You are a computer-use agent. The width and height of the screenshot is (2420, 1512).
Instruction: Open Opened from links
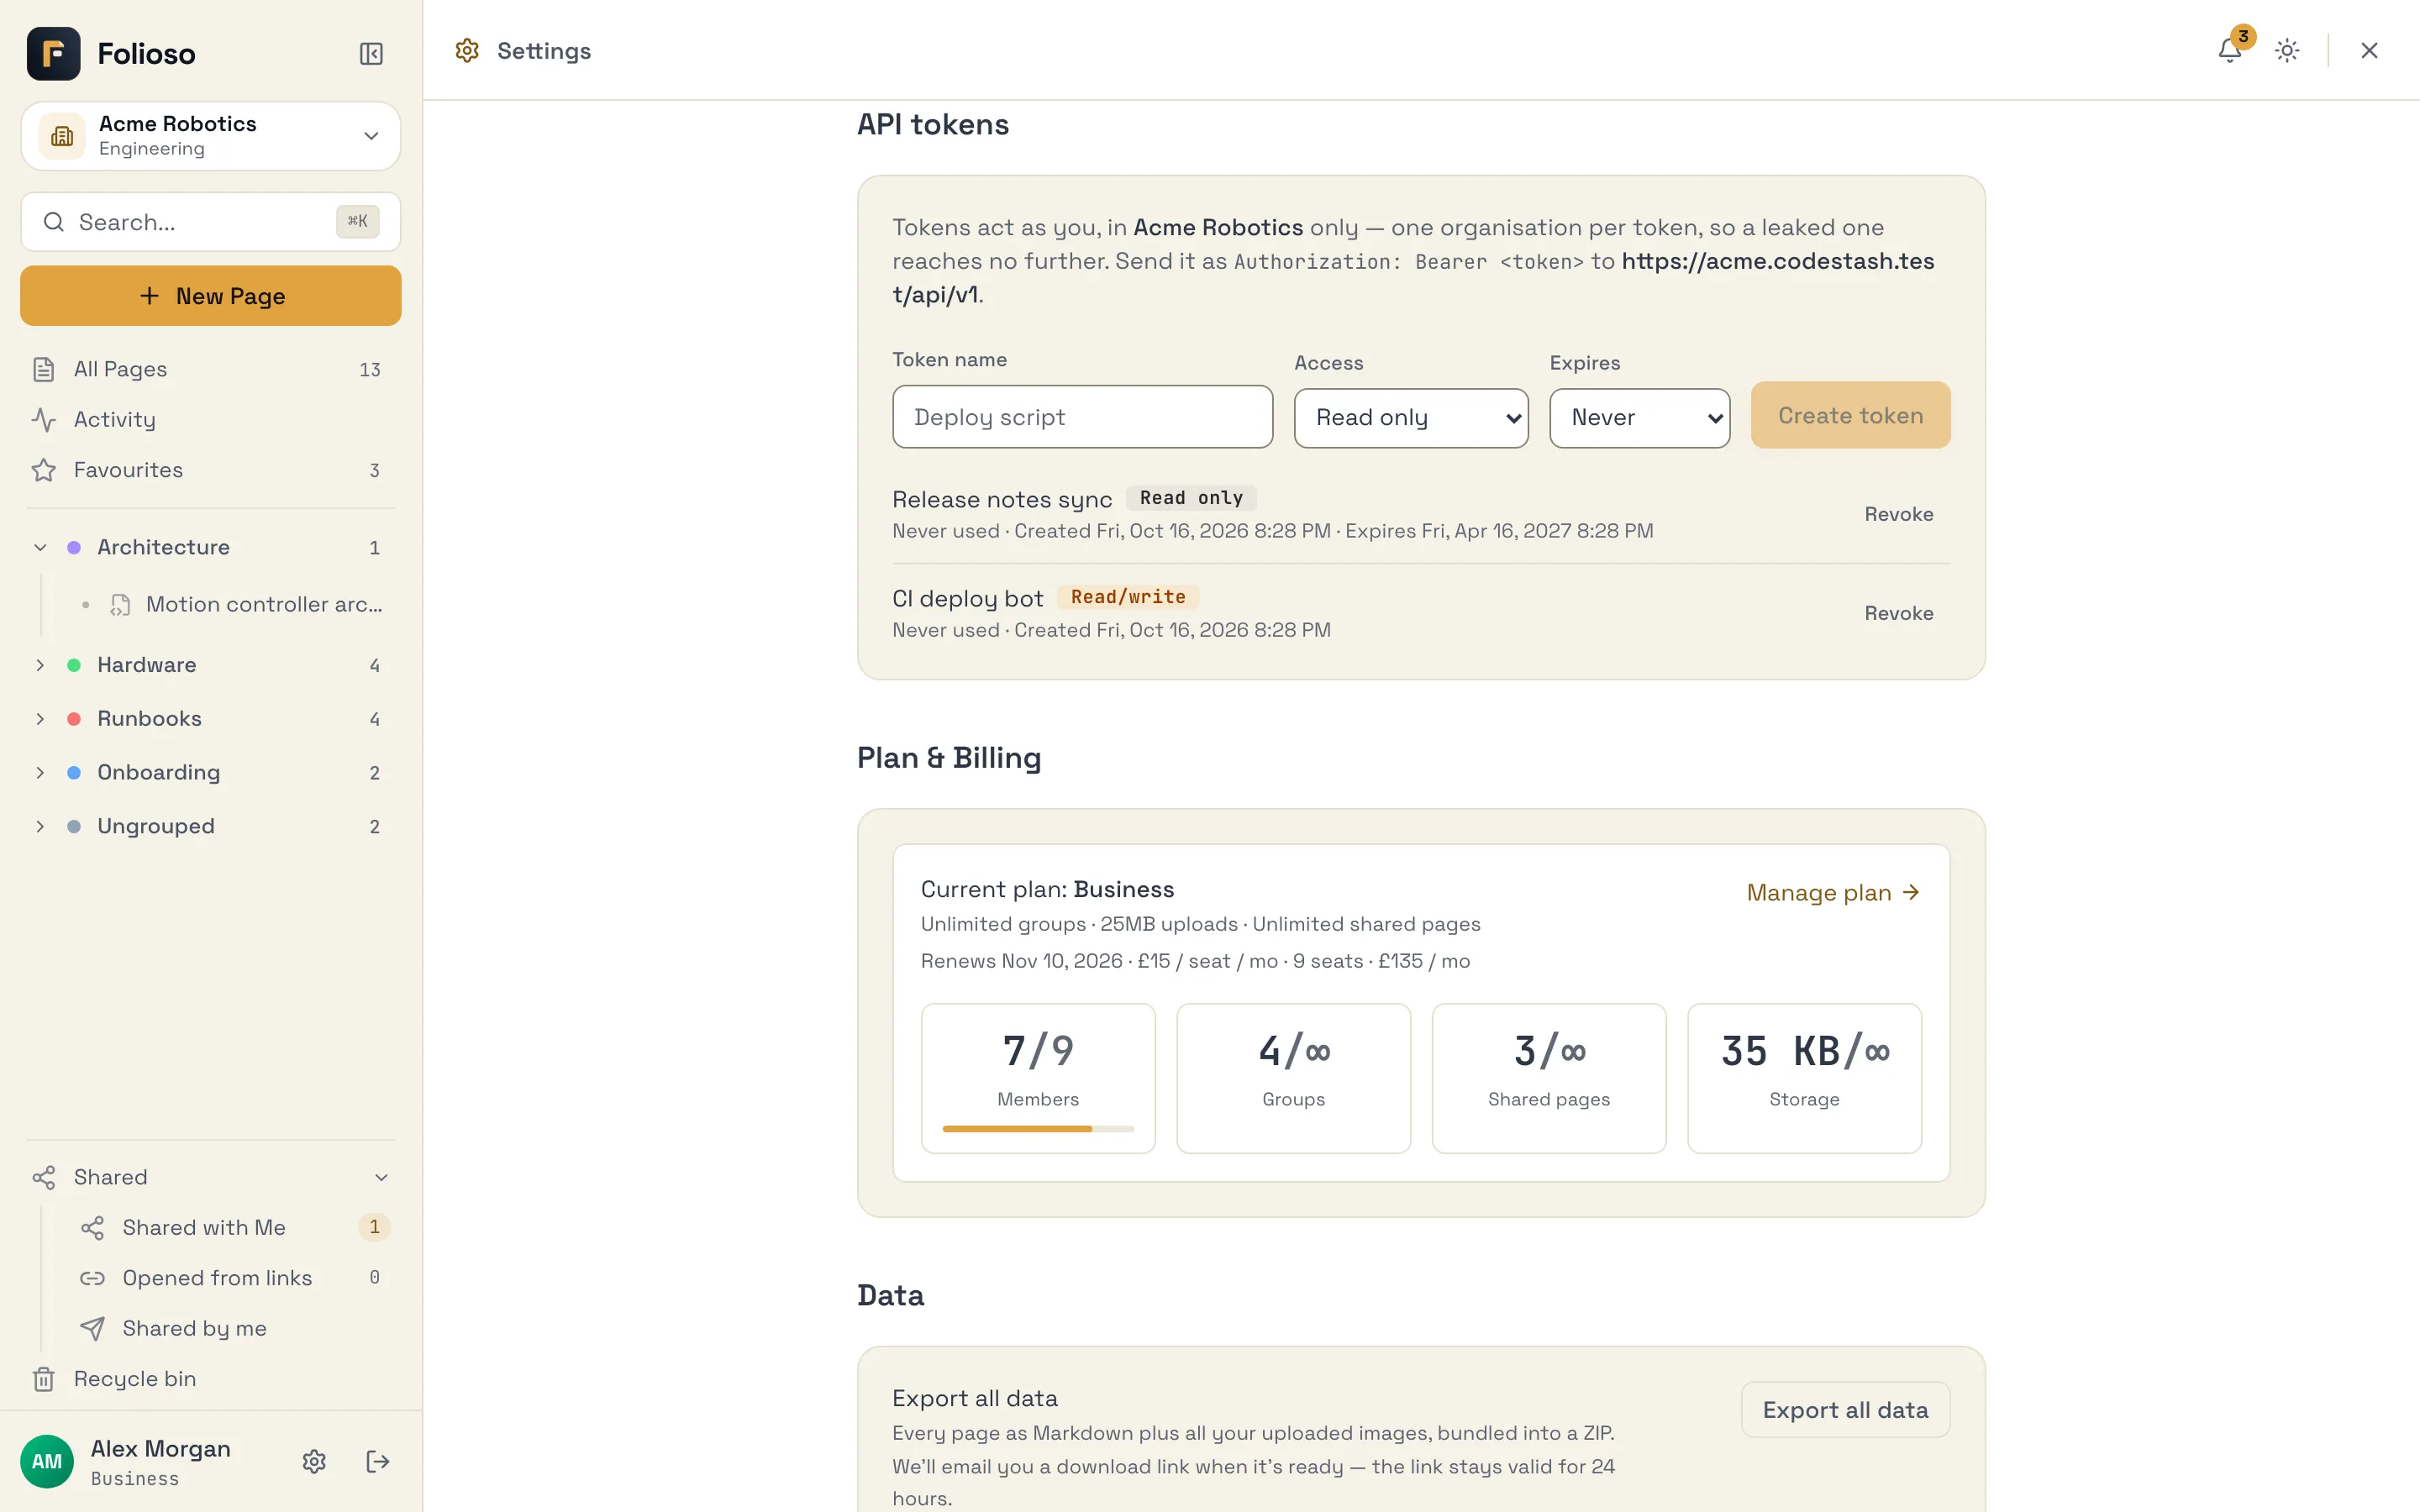click(x=235, y=1277)
